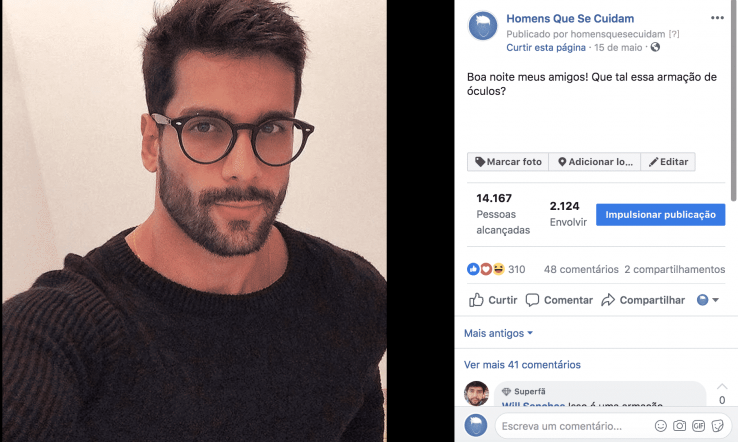The height and width of the screenshot is (442, 738).
Task: Add a GIF to the comment
Action: click(x=698, y=426)
